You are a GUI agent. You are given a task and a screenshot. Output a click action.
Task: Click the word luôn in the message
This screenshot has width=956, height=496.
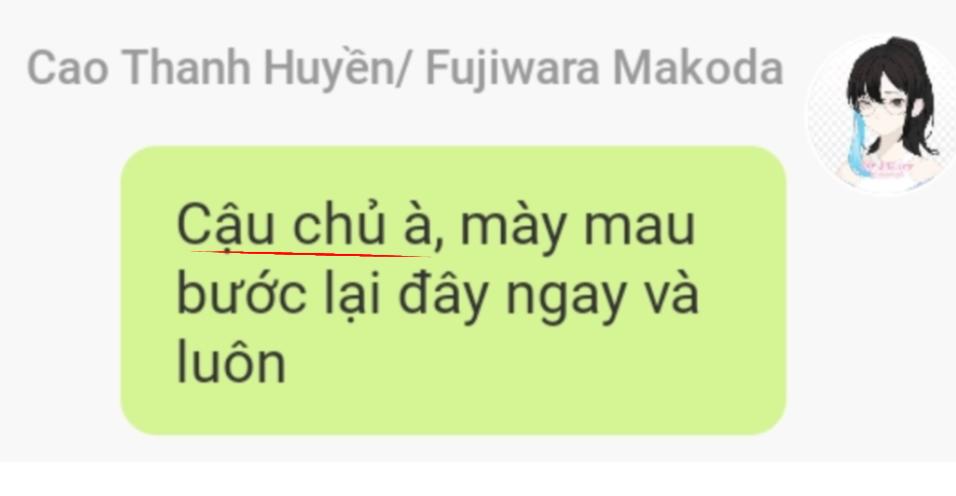coord(230,363)
